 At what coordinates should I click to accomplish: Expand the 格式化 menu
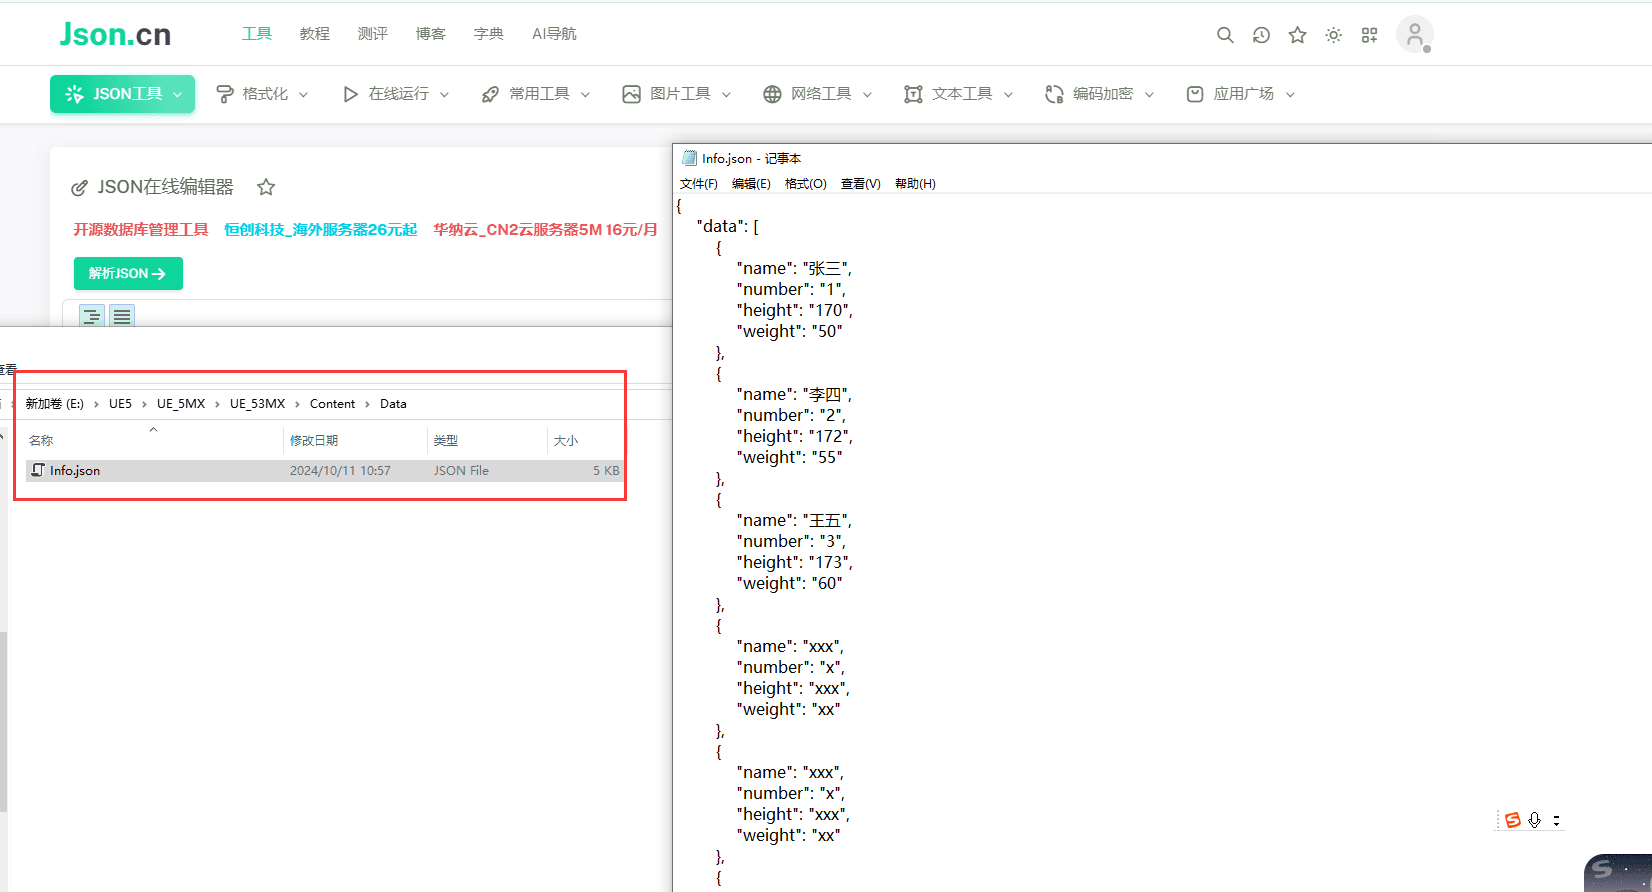(262, 94)
